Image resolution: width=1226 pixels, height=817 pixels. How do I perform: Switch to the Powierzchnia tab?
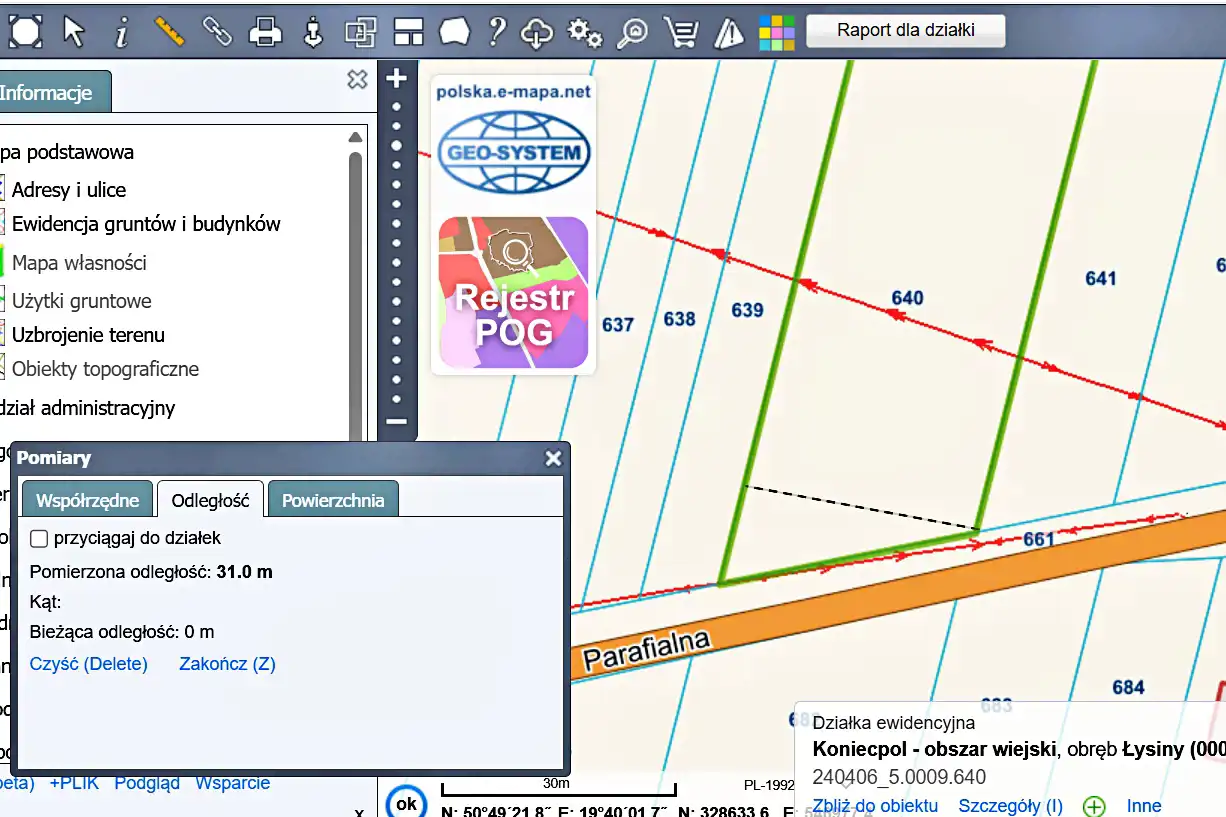coord(333,500)
